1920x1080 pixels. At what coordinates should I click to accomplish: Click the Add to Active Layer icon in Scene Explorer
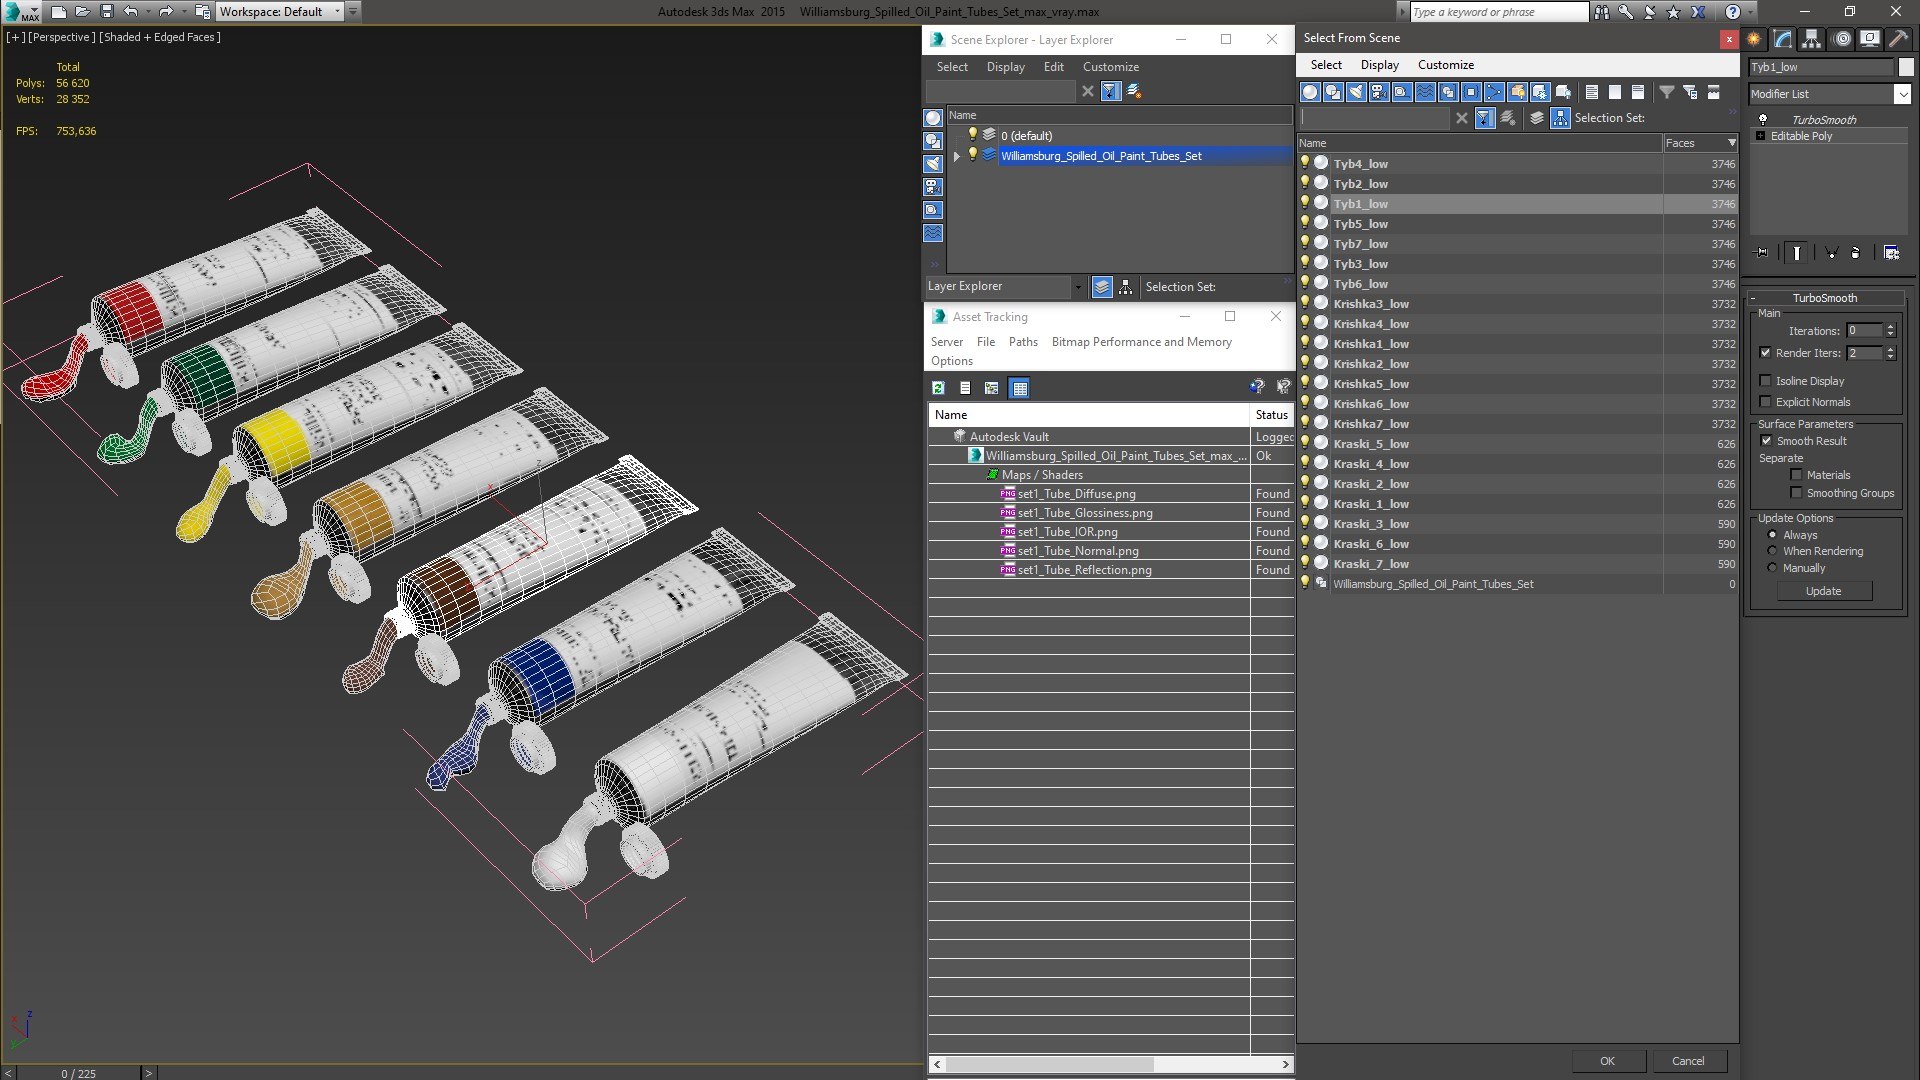[1134, 91]
